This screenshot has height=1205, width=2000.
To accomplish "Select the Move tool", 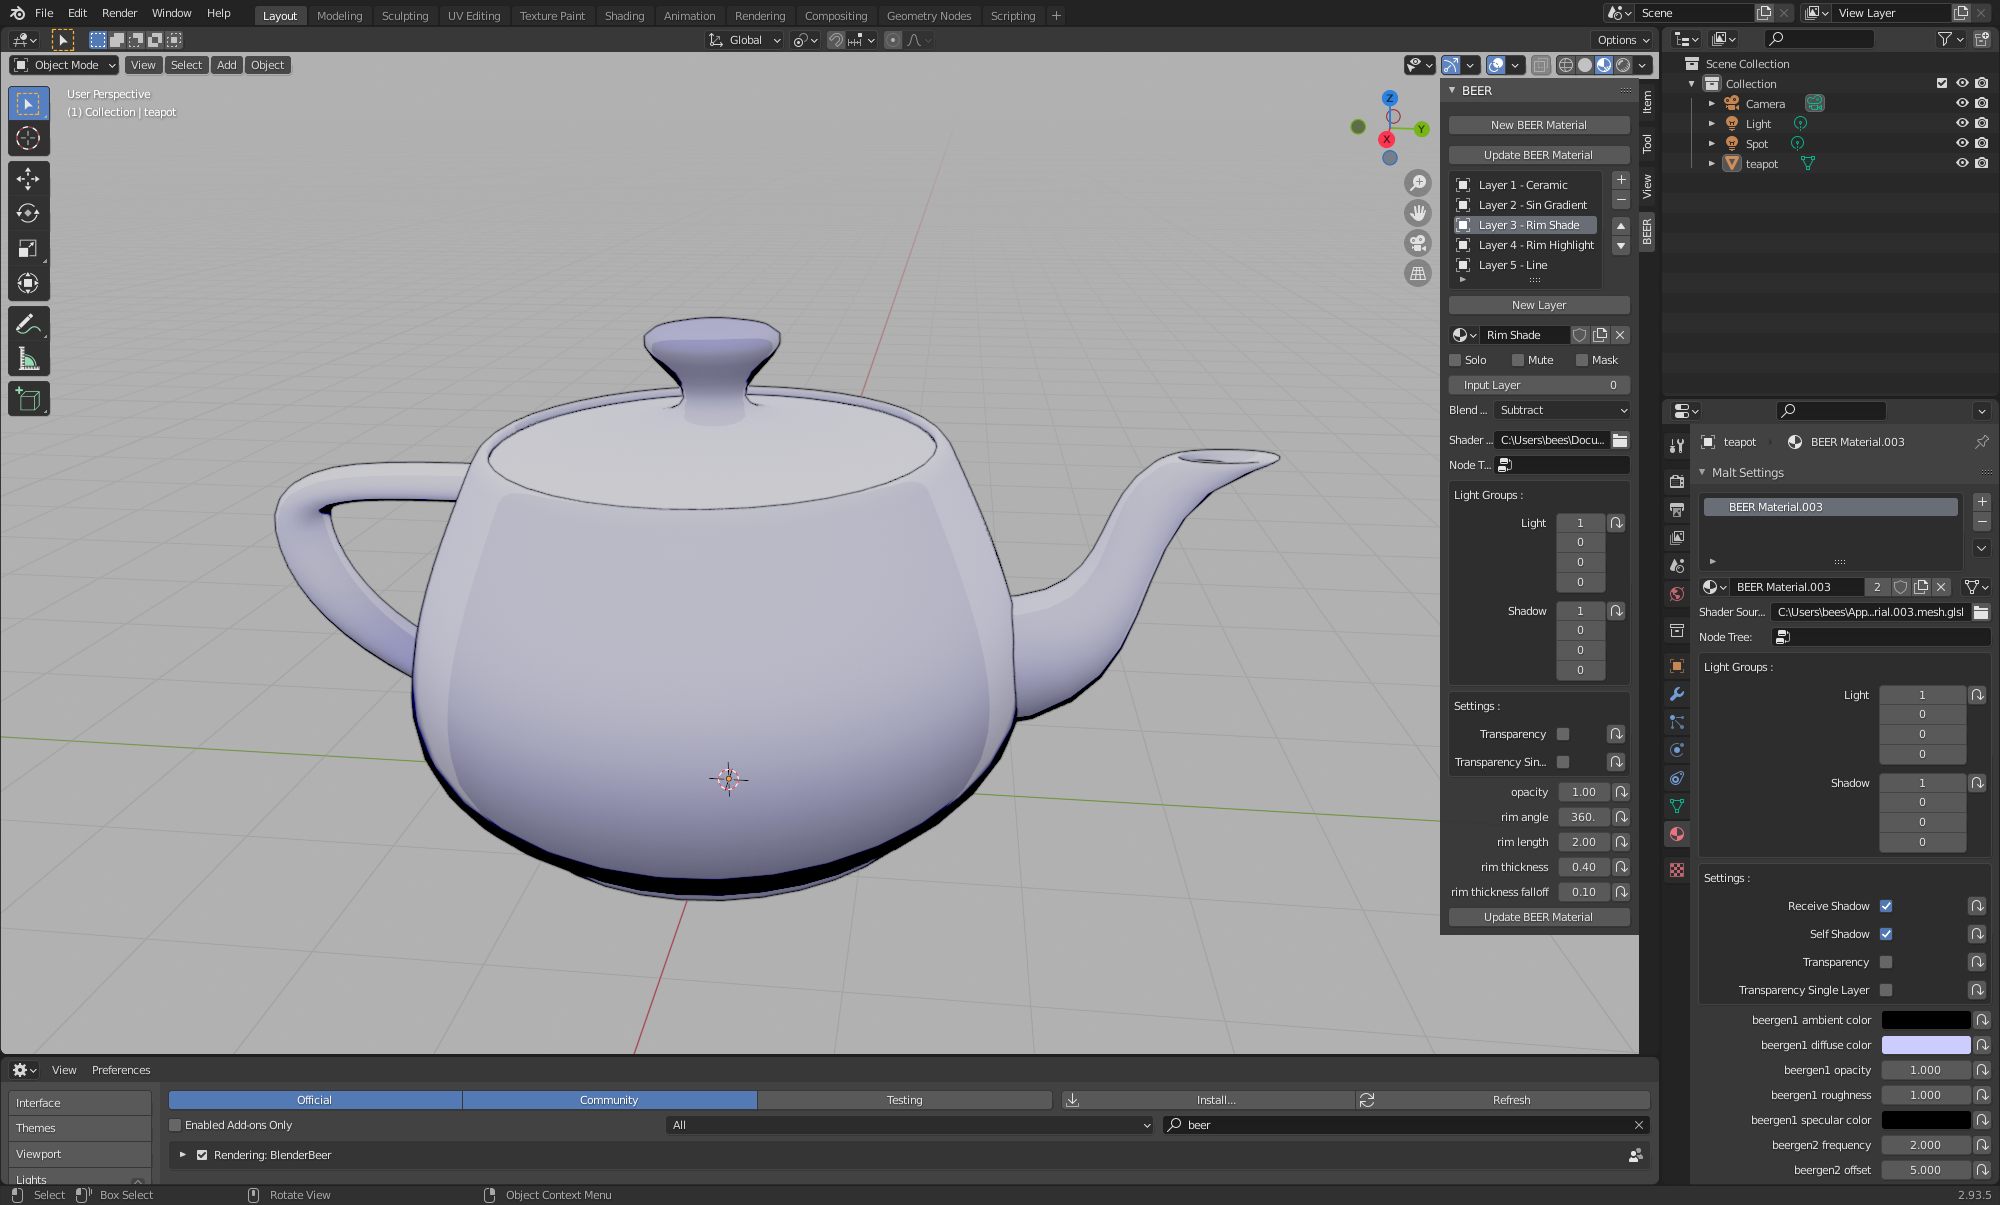I will 28,178.
